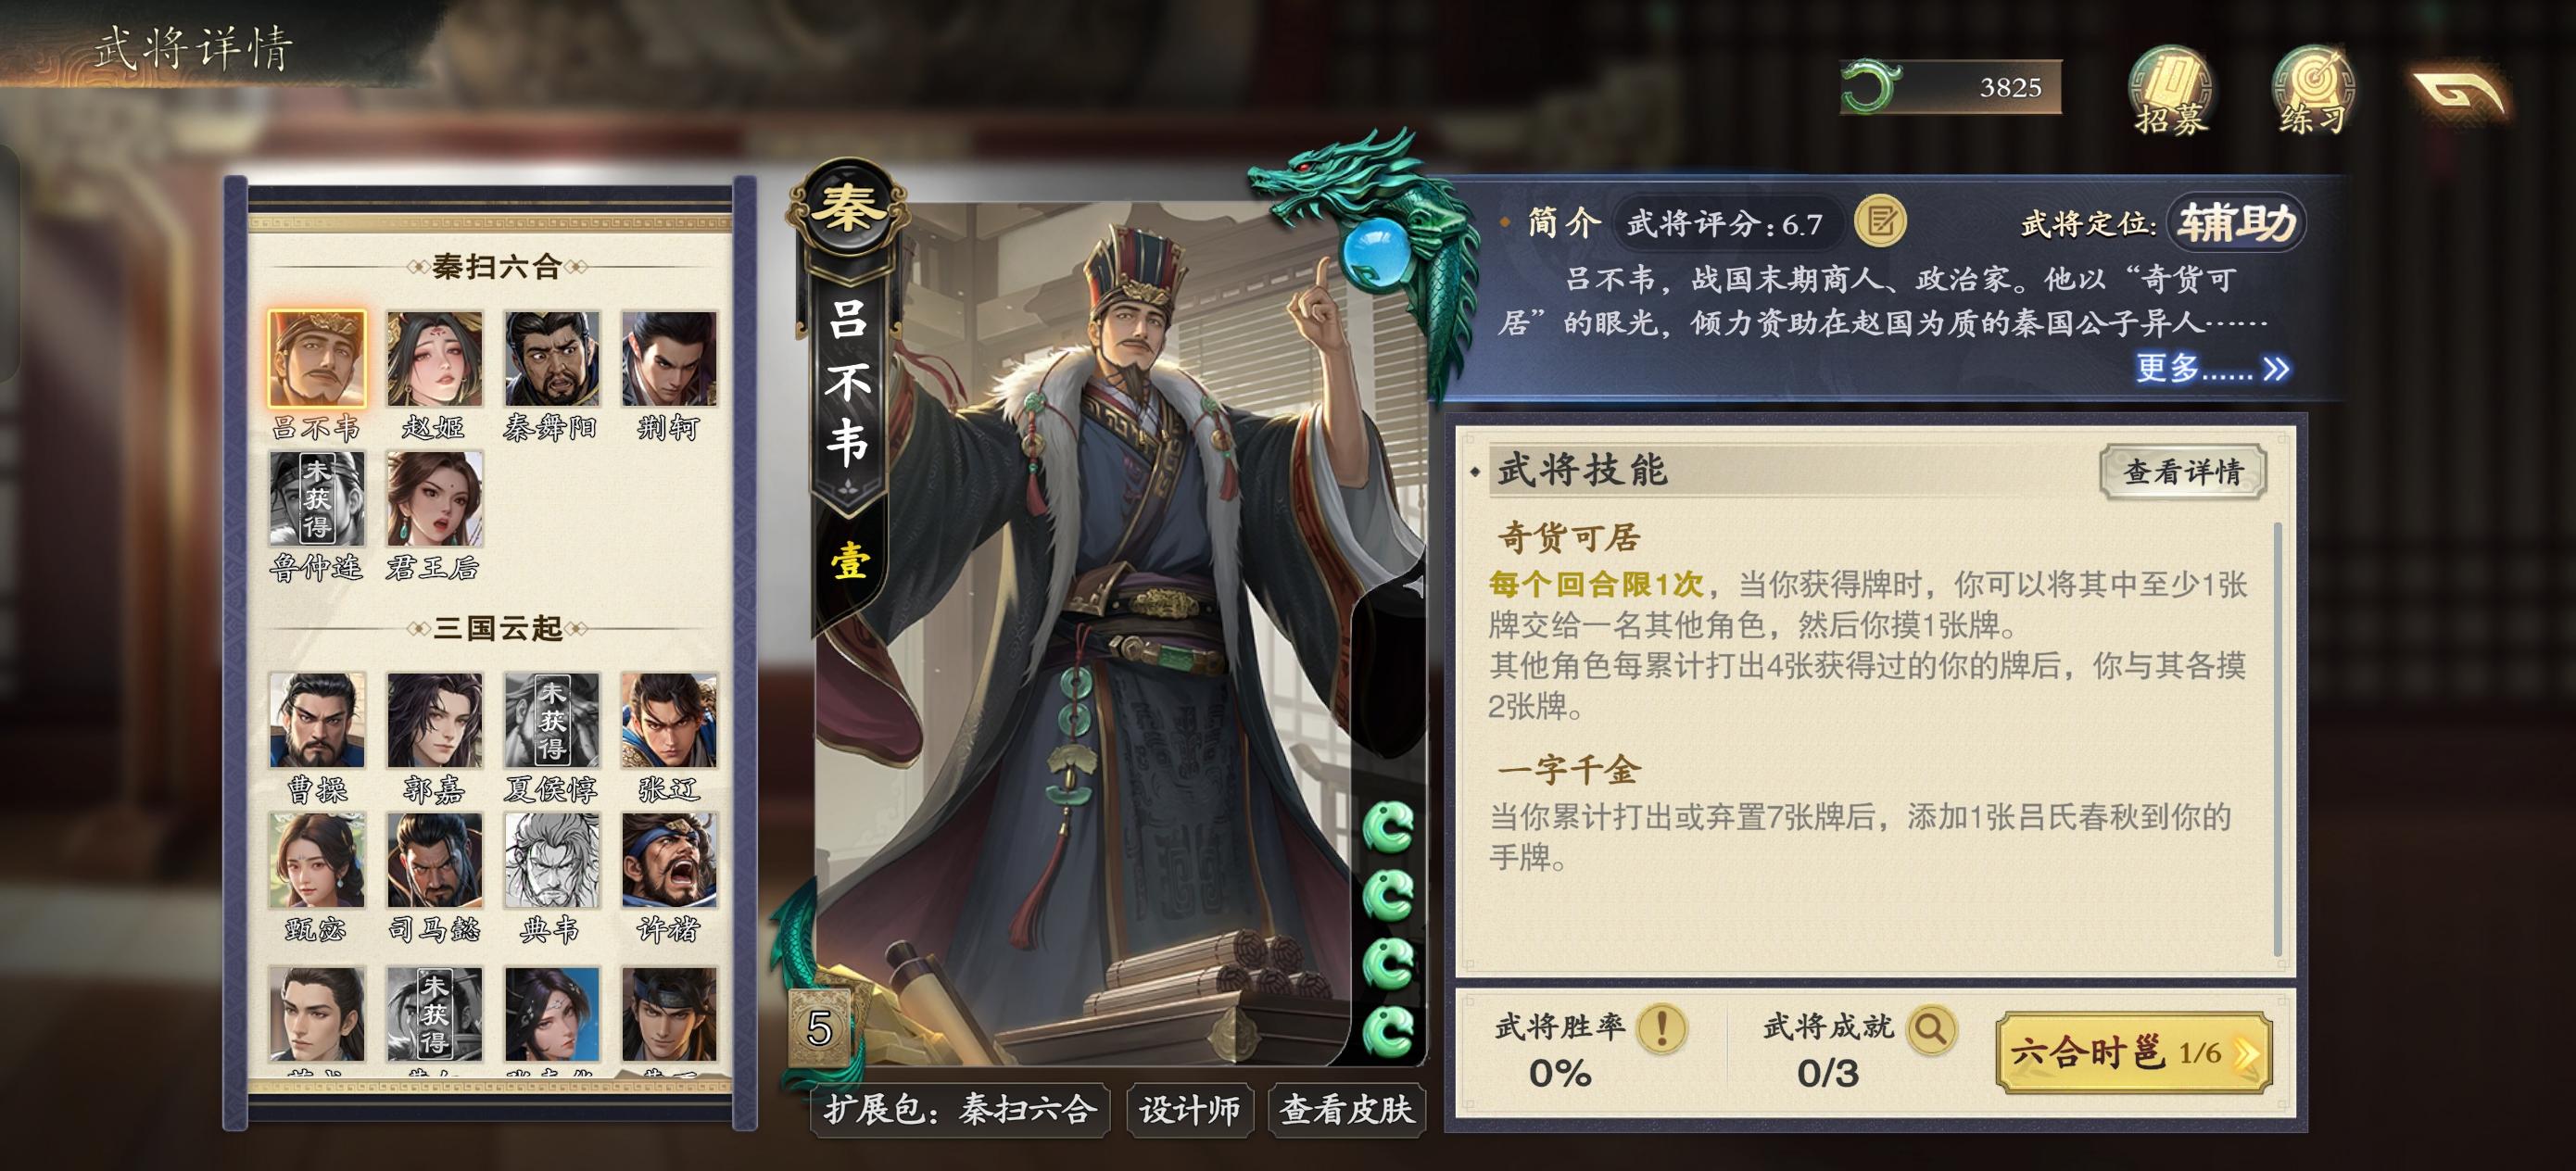2576x1171 pixels.
Task: Open 六合时邕 1/6 arrow button
Action: (2133, 1053)
